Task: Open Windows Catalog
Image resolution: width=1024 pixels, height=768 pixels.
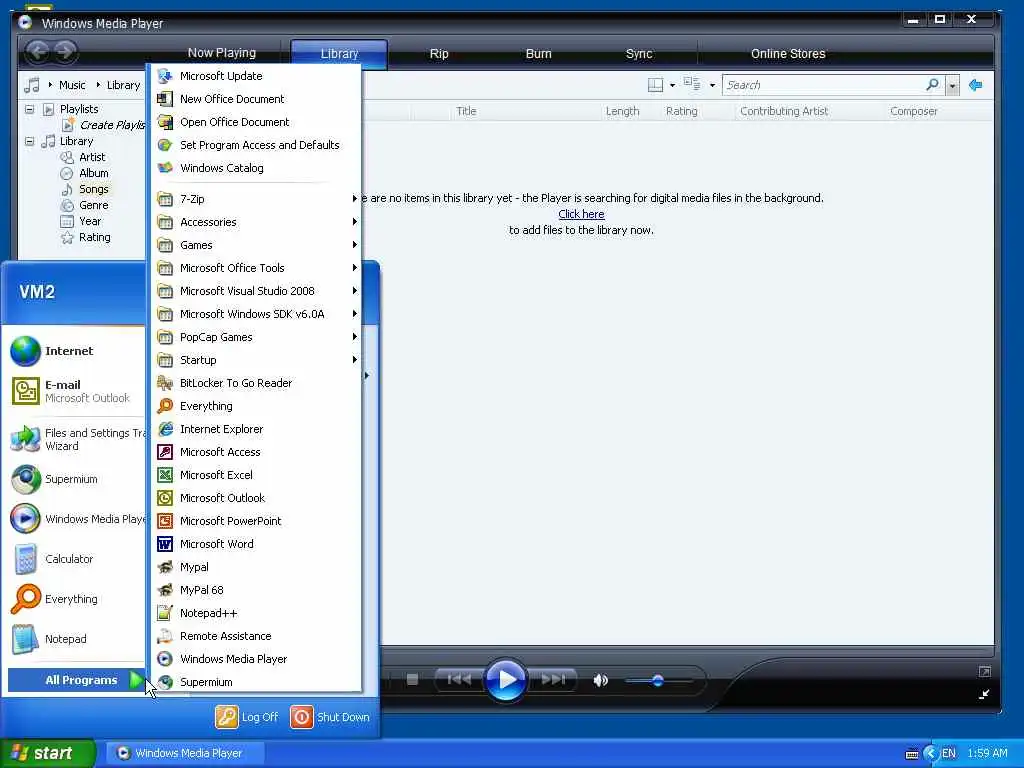Action: pos(256,168)
